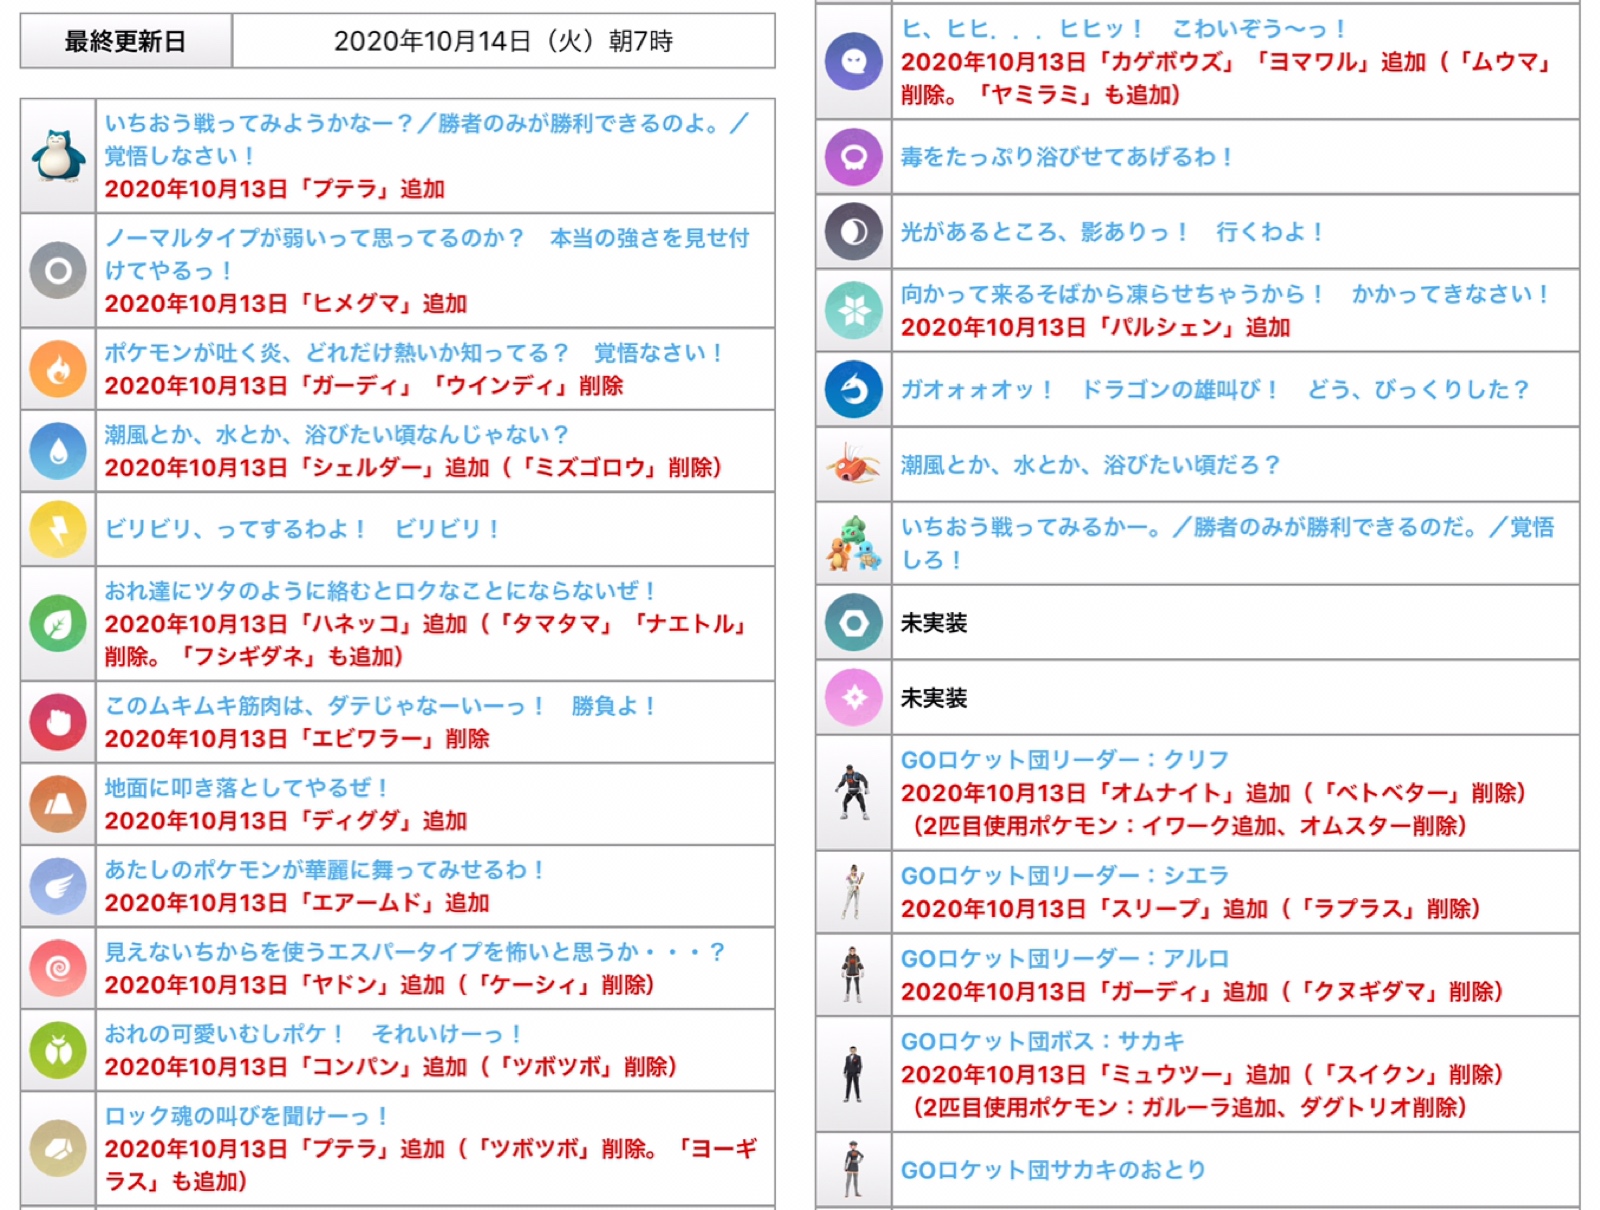Click the Grass type leaf icon
This screenshot has width=1600, height=1210.
58,624
